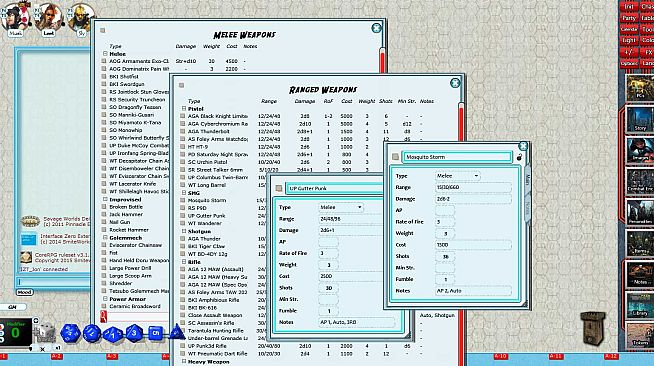The width and height of the screenshot is (654, 366).
Task: Click the GM identity button
Action: coord(13,307)
